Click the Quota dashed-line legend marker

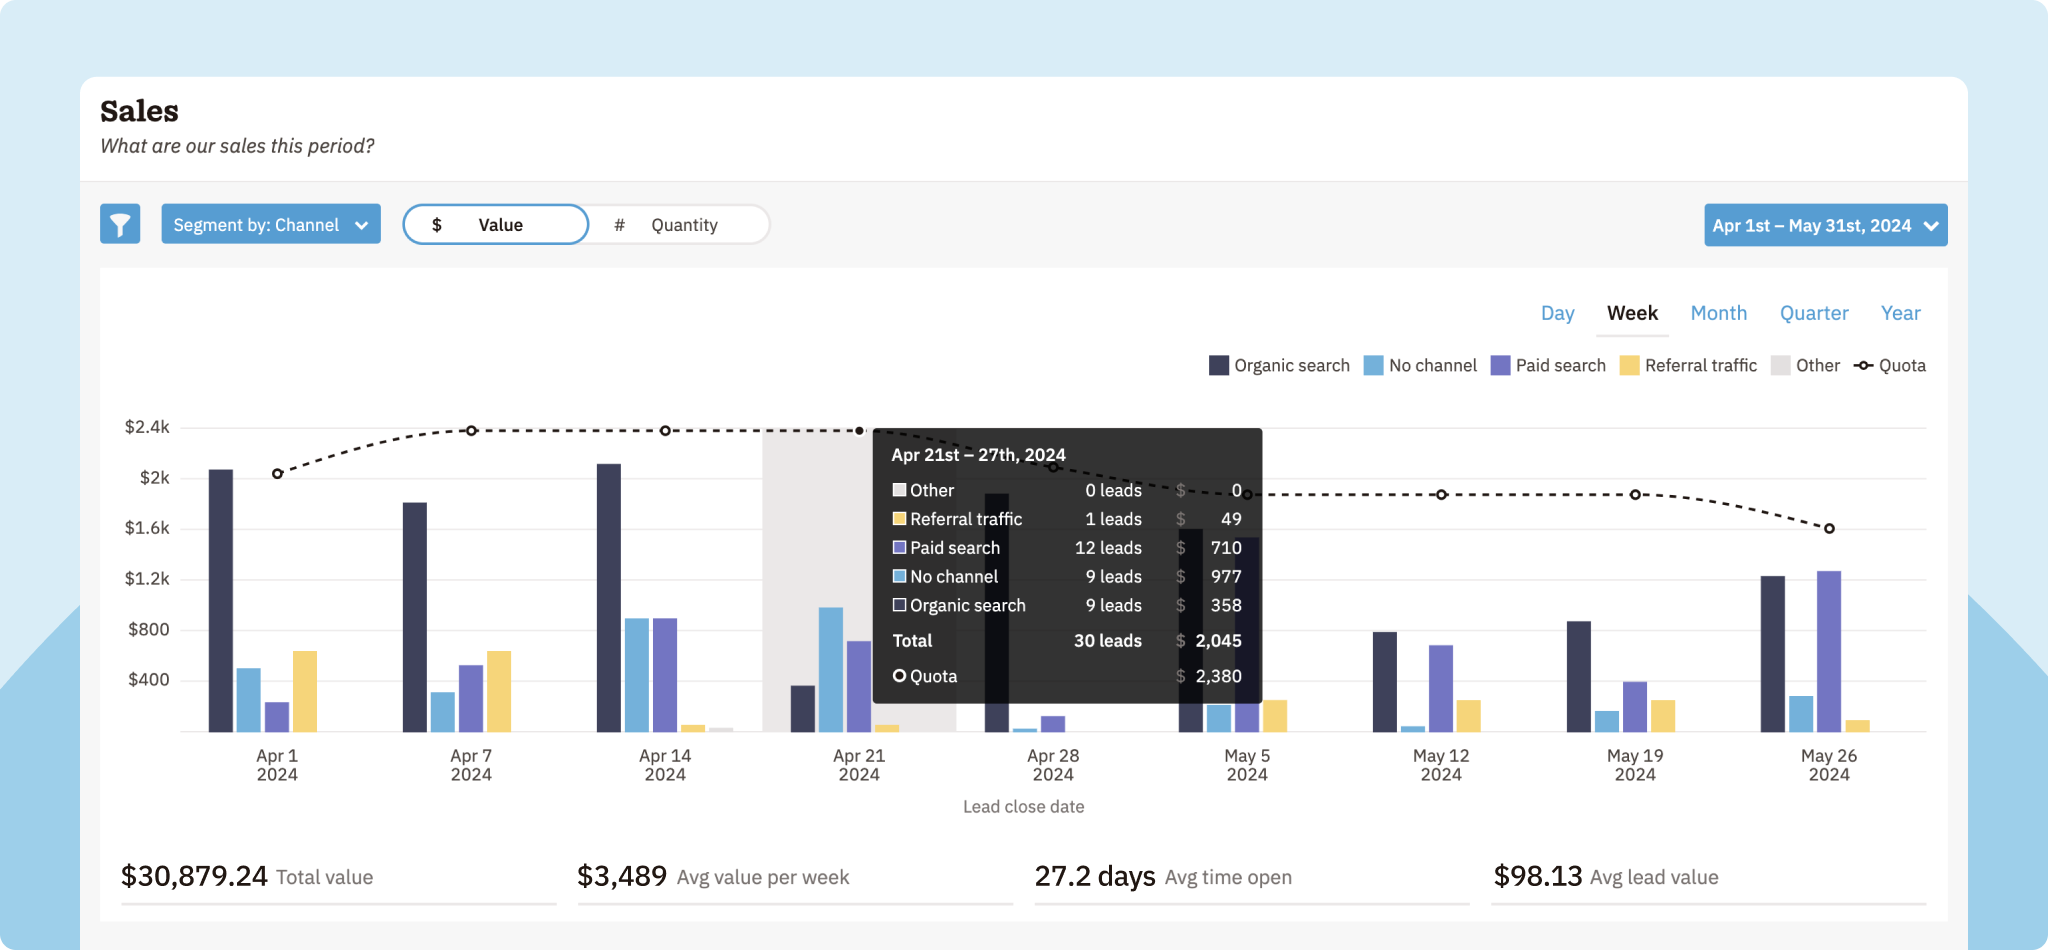(1864, 365)
